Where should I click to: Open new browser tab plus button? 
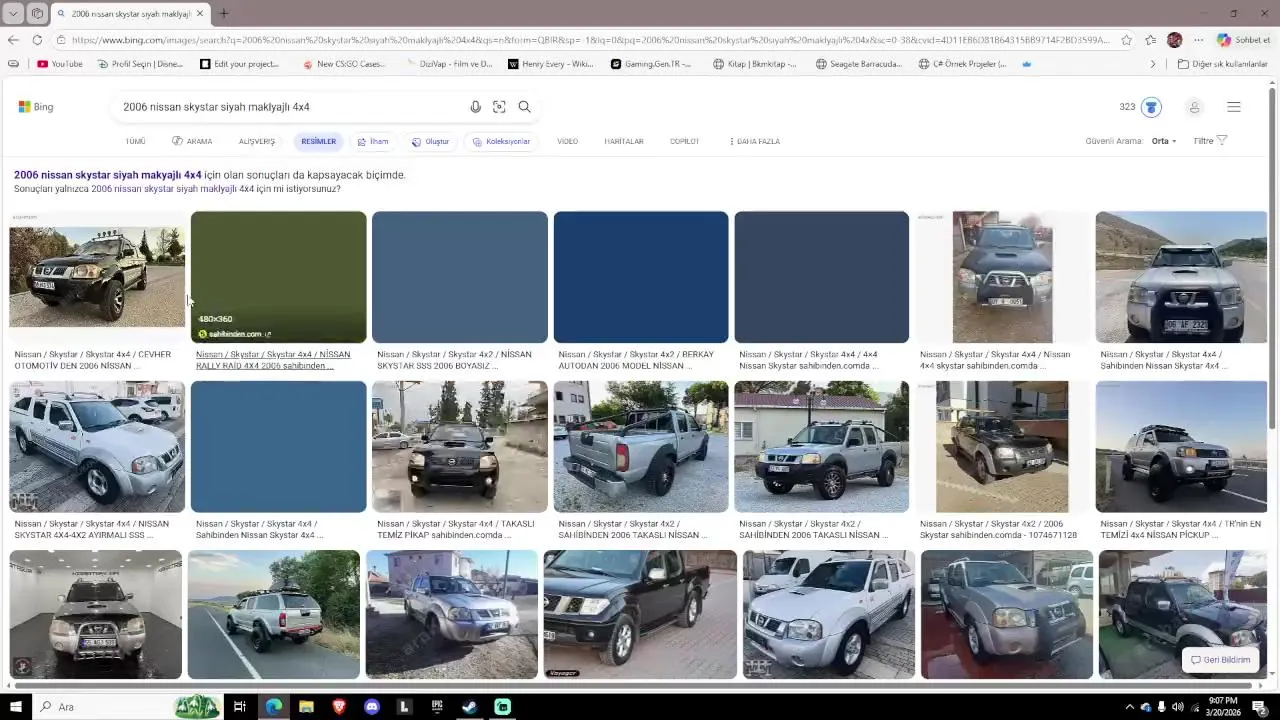tap(223, 14)
